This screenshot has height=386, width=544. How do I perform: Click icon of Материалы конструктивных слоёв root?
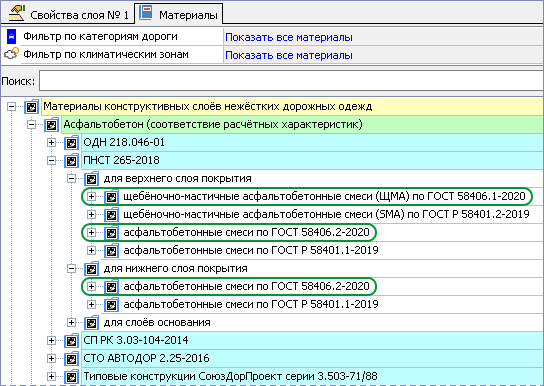click(x=32, y=106)
